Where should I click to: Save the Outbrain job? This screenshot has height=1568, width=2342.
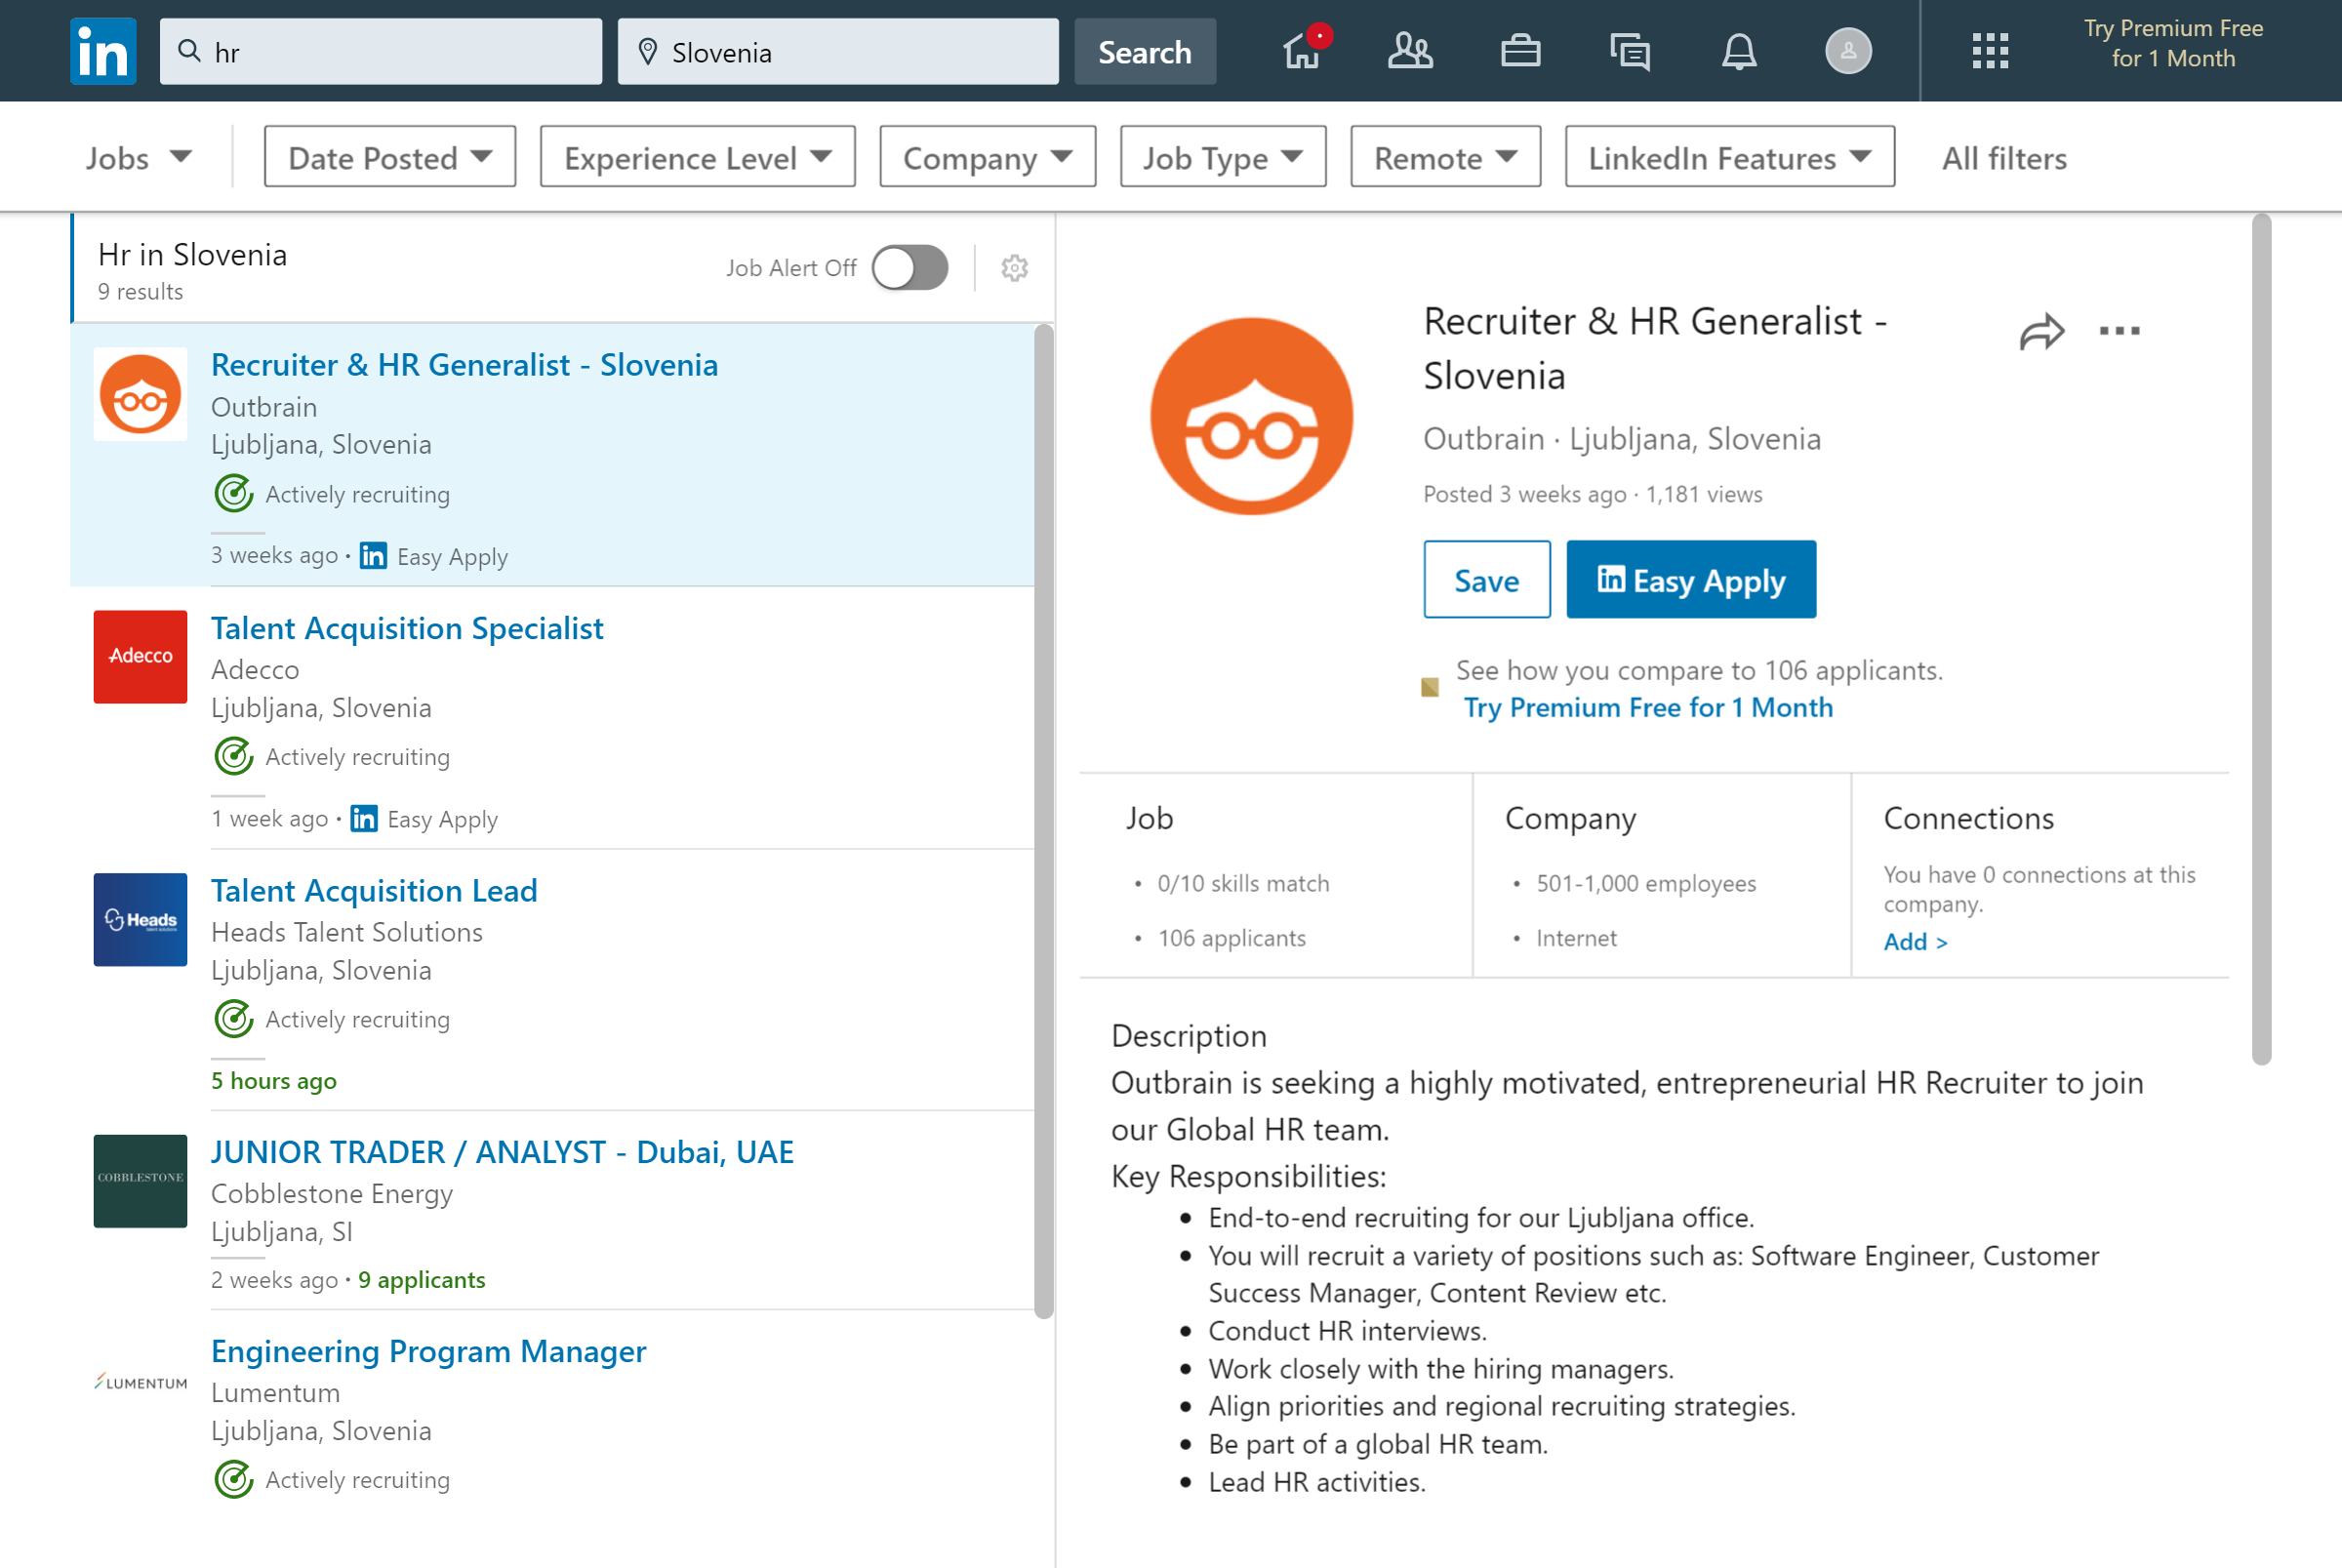pyautogui.click(x=1486, y=580)
